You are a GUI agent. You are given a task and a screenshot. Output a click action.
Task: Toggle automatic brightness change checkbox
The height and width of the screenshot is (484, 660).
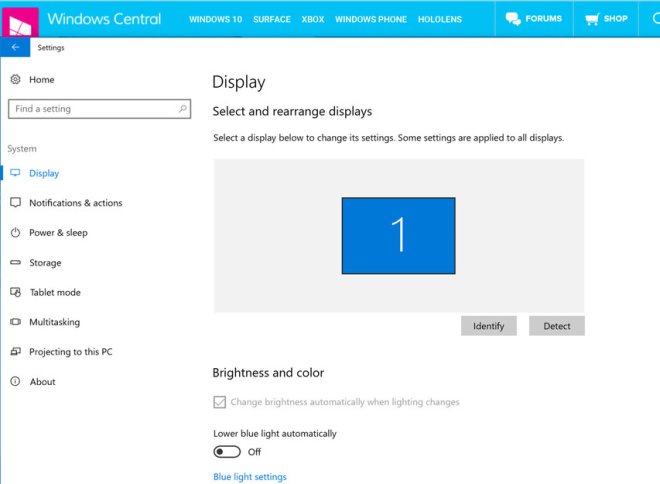[x=219, y=402]
